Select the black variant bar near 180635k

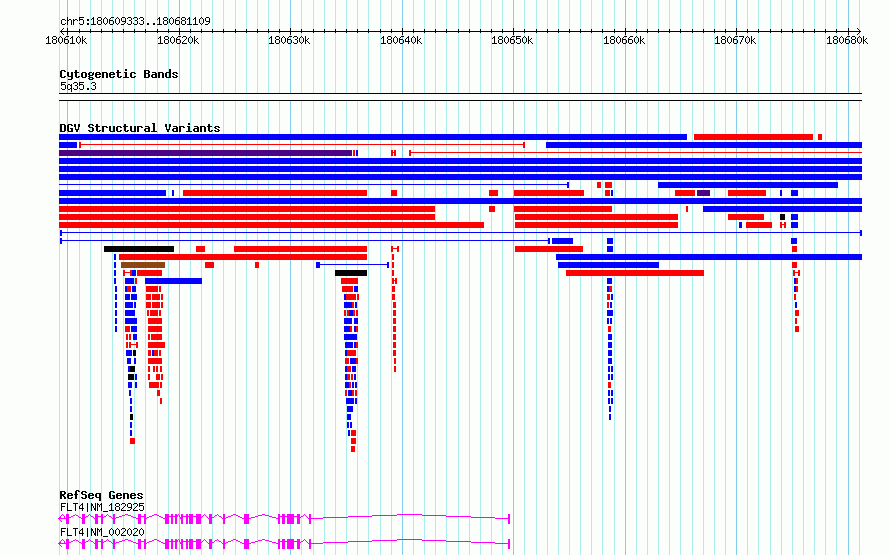[x=351, y=273]
